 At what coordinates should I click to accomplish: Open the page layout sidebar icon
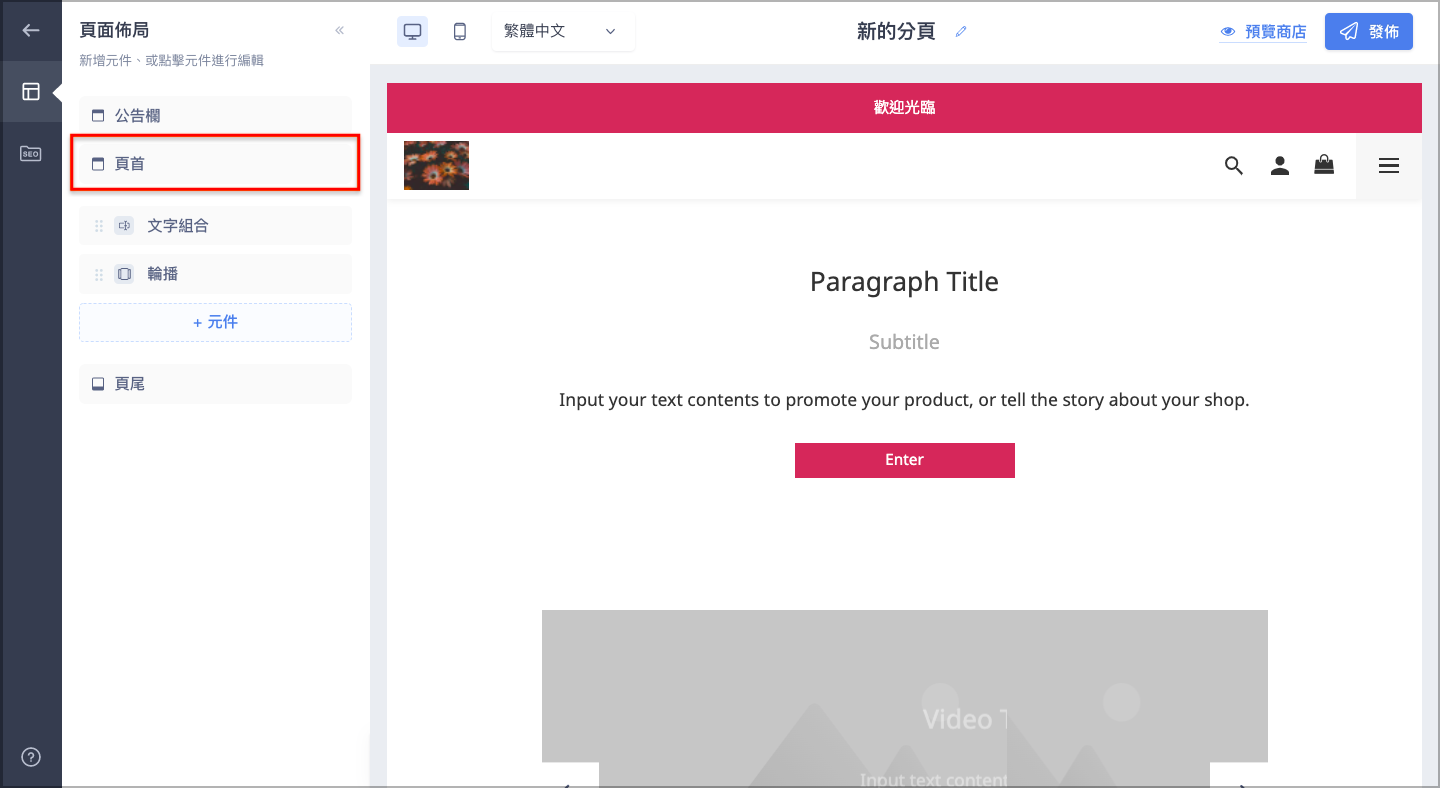click(x=31, y=91)
